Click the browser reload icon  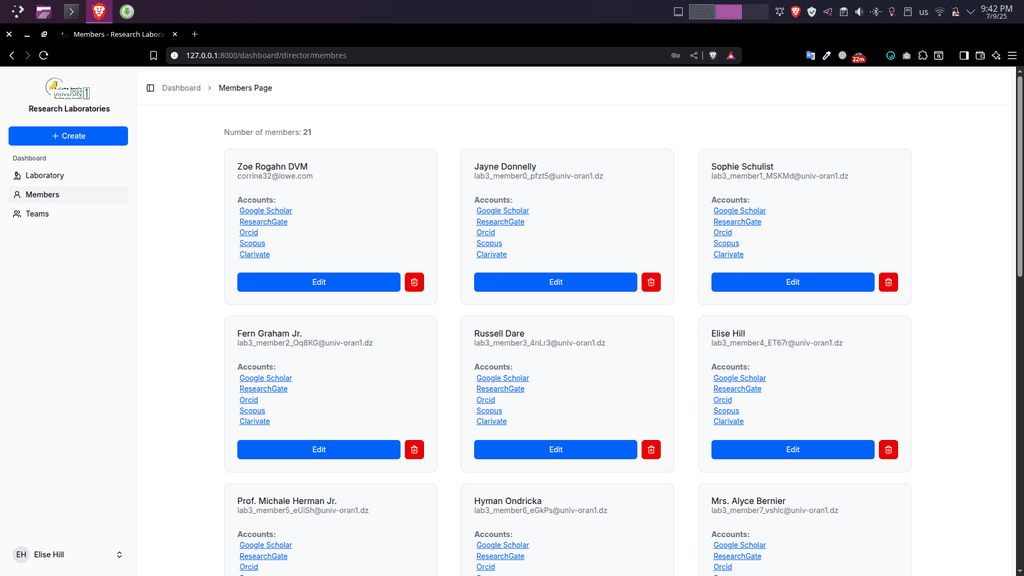point(43,56)
